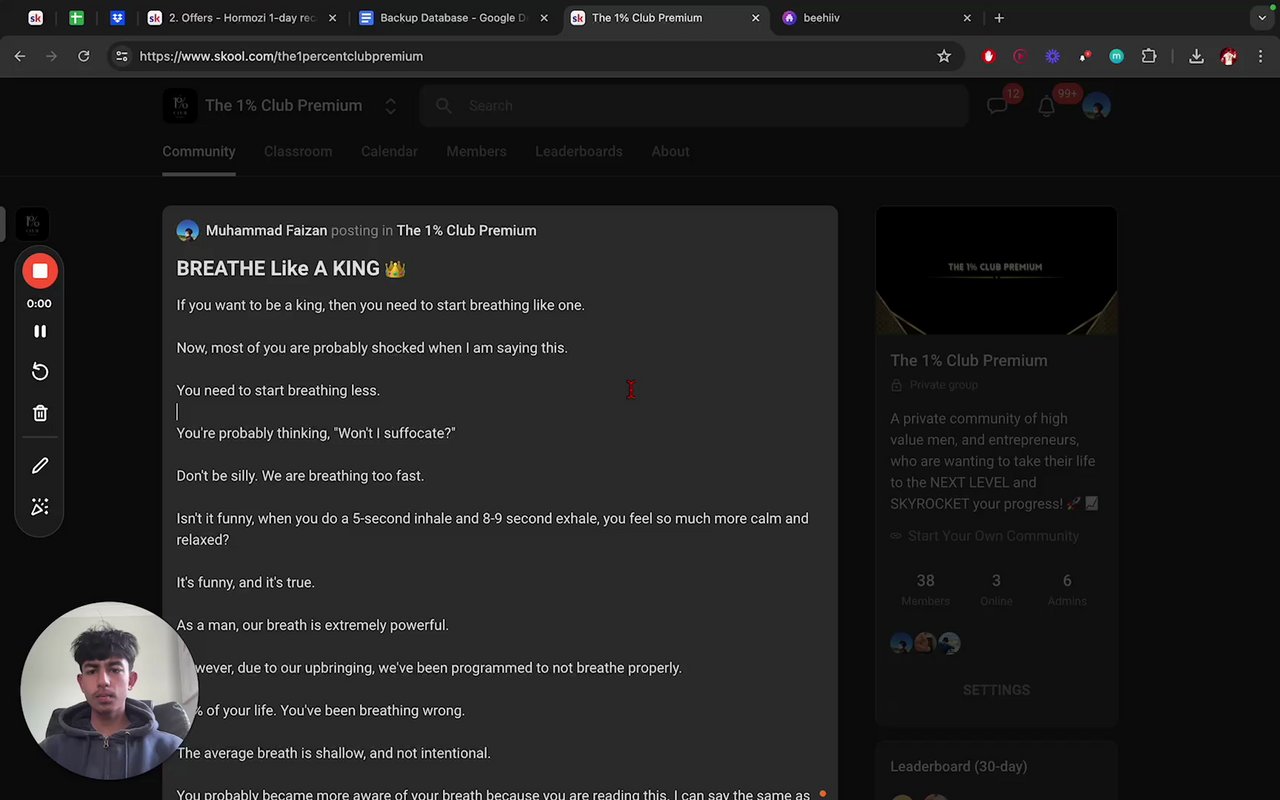
Task: Switch to the first pinned Skool tab
Action: tap(35, 17)
